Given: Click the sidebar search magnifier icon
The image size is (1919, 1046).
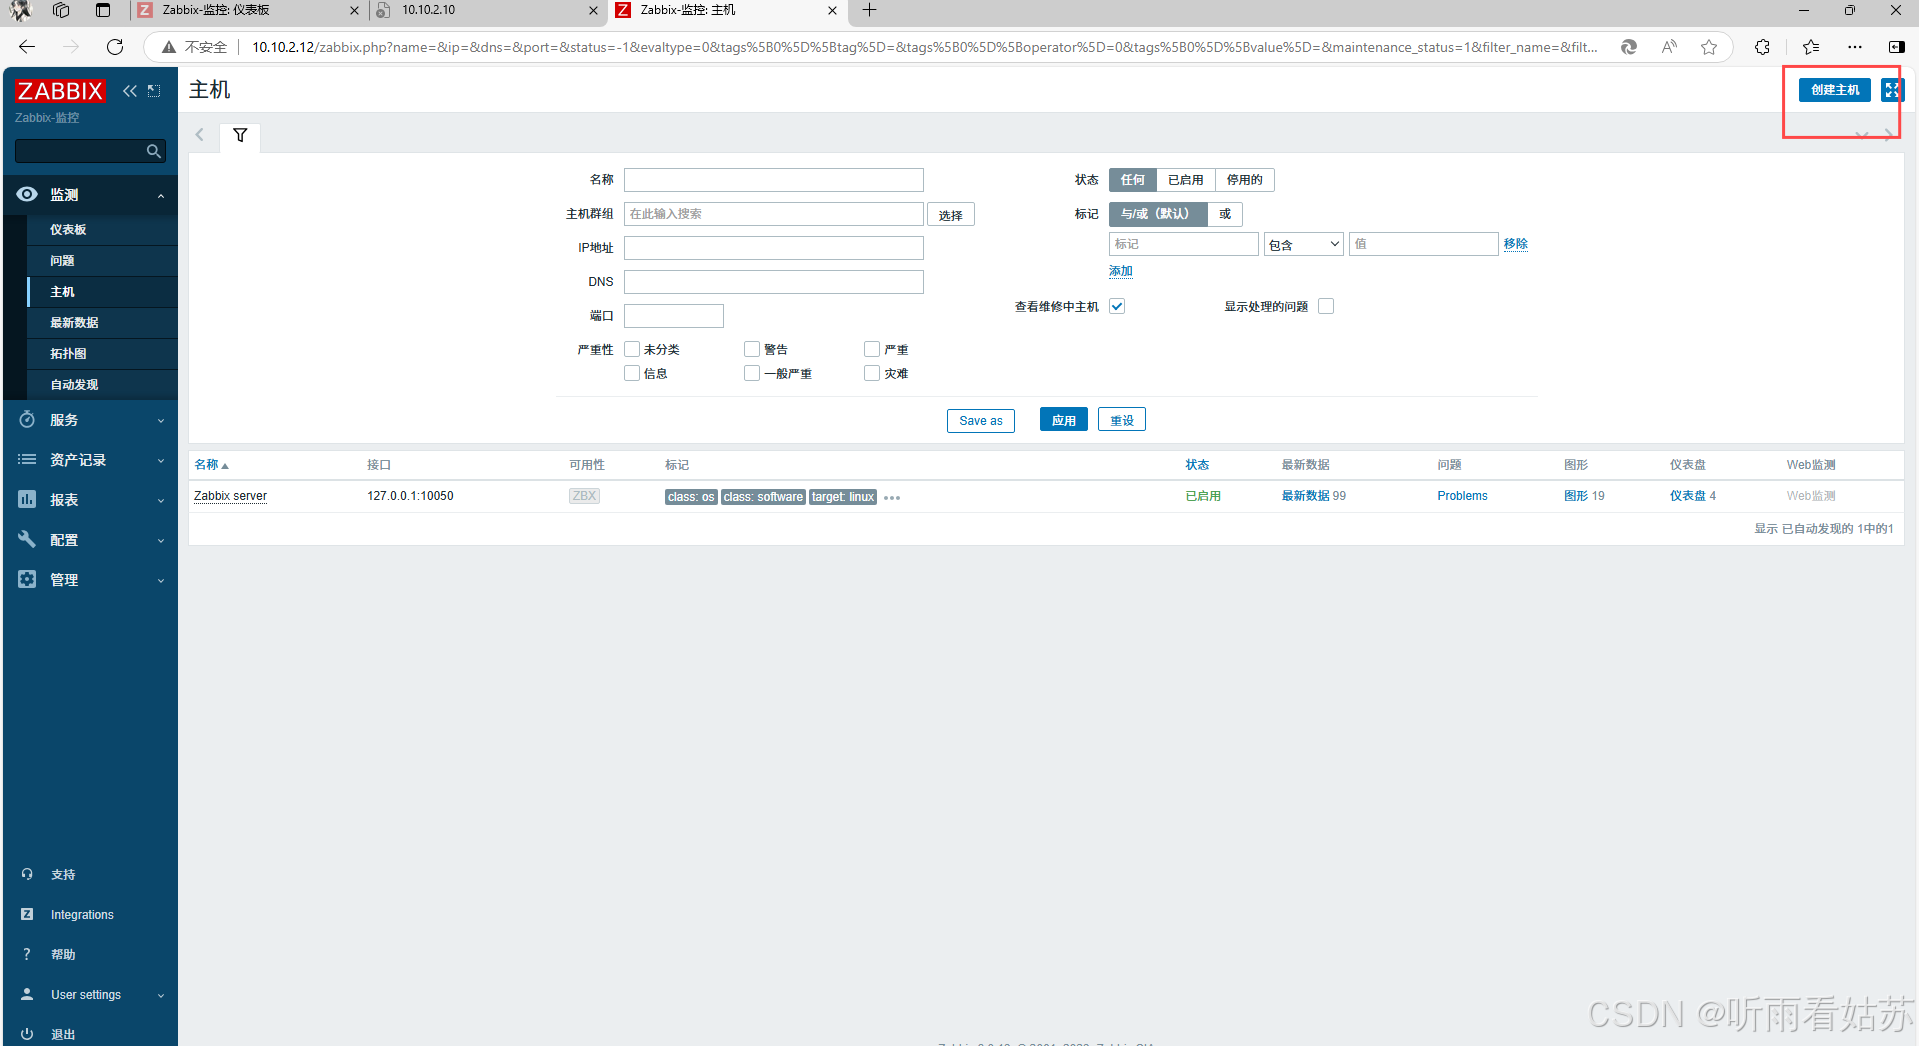Looking at the screenshot, I should [x=154, y=151].
